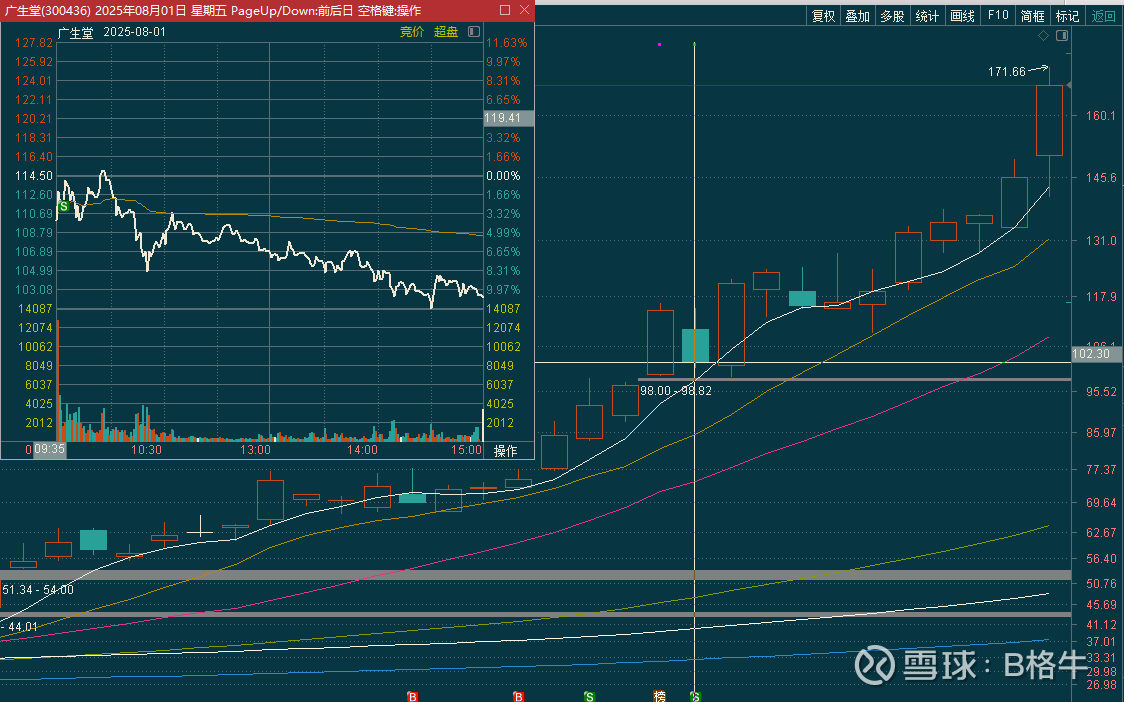Click the 复权 toolbar button

click(x=823, y=16)
